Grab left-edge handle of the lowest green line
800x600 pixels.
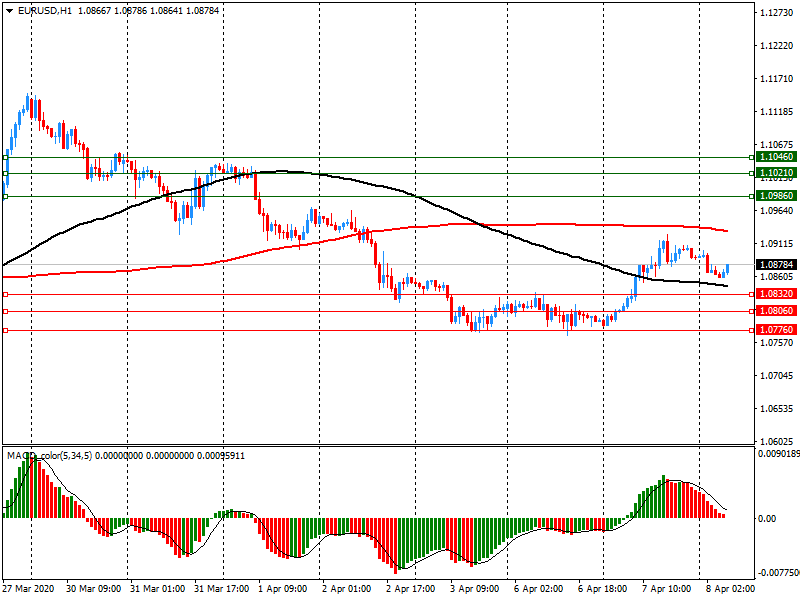[x=5, y=197]
